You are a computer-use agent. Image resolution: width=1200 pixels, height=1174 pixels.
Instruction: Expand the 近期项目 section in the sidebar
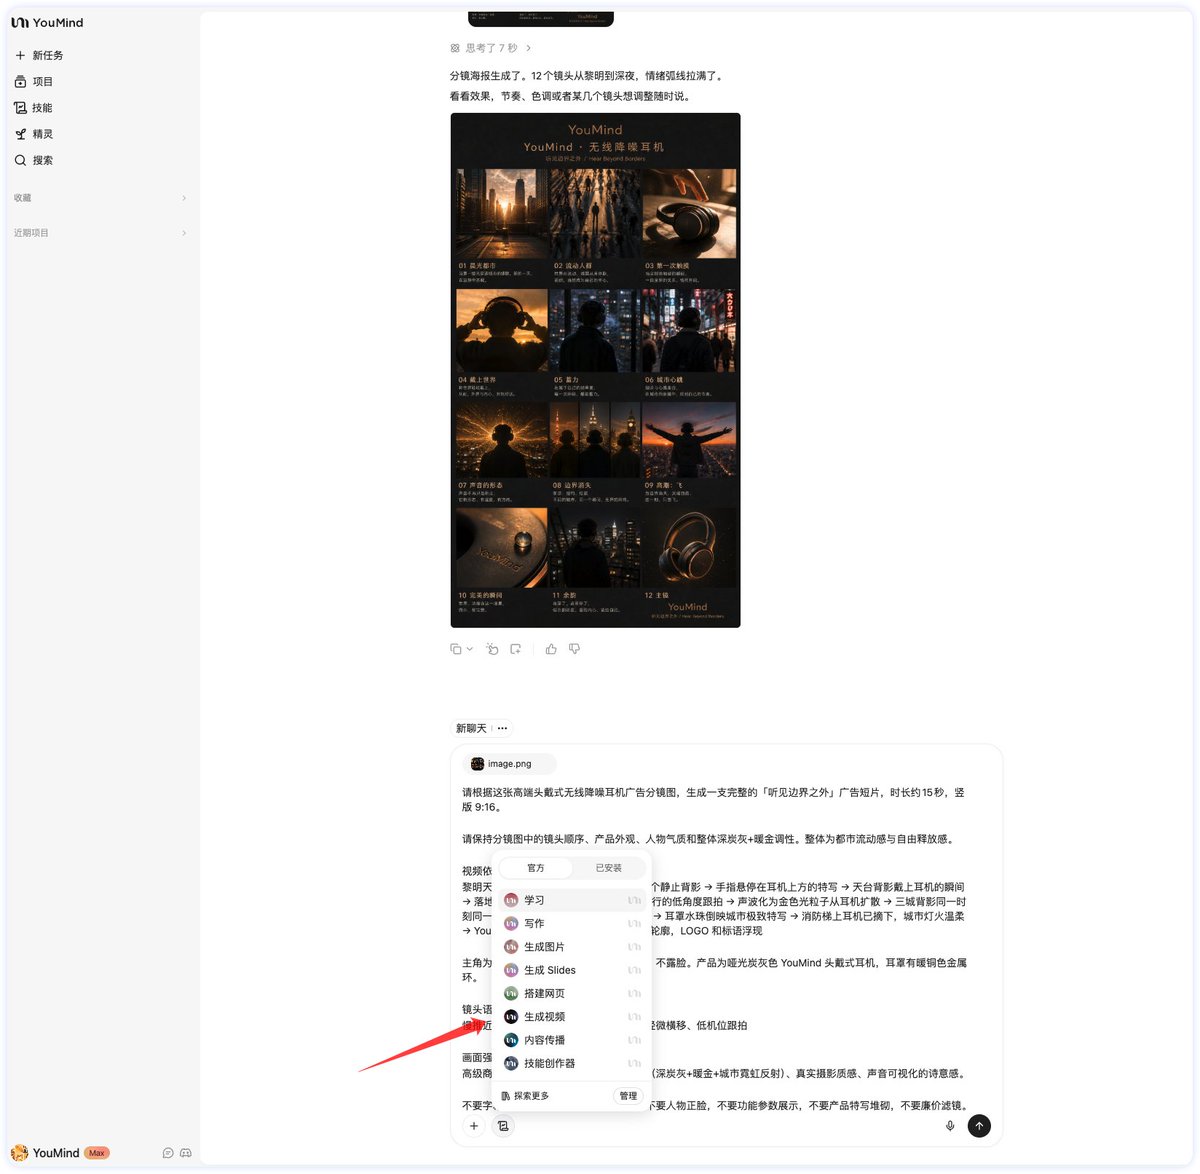pyautogui.click(x=100, y=233)
